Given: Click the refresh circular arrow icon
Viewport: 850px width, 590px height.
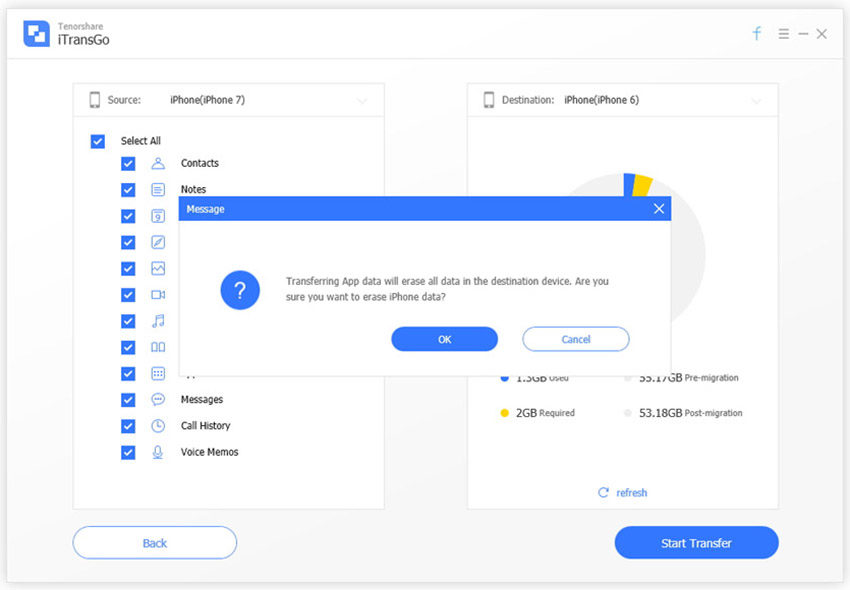Looking at the screenshot, I should pos(603,492).
